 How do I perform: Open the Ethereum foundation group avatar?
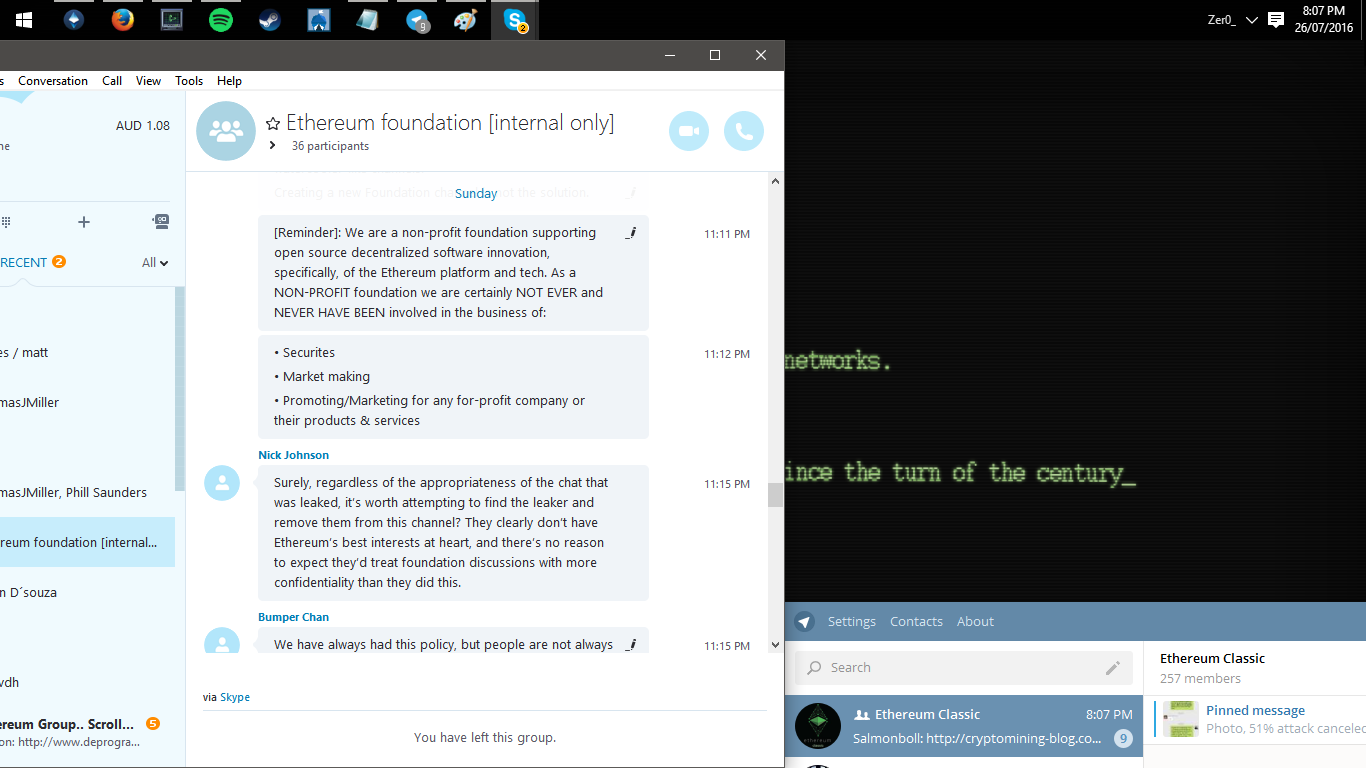226,131
